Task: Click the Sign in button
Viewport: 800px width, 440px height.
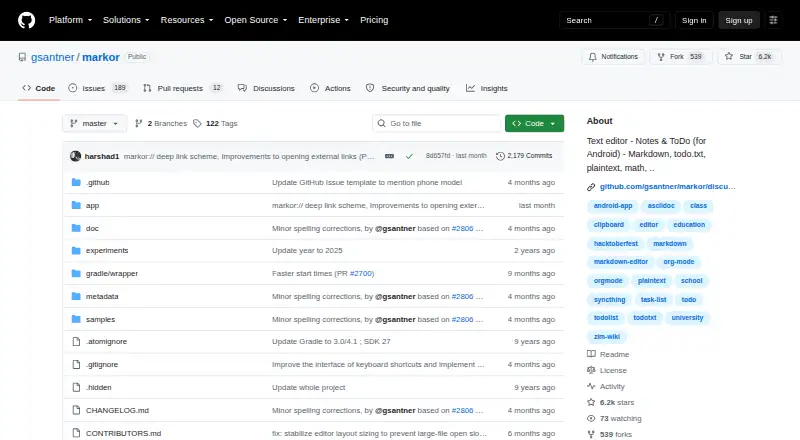Action: click(694, 20)
